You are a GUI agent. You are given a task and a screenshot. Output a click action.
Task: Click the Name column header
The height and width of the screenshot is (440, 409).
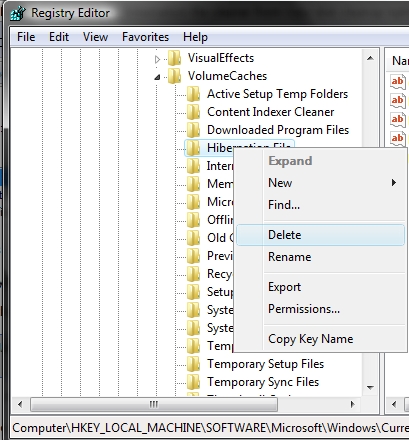tap(399, 60)
